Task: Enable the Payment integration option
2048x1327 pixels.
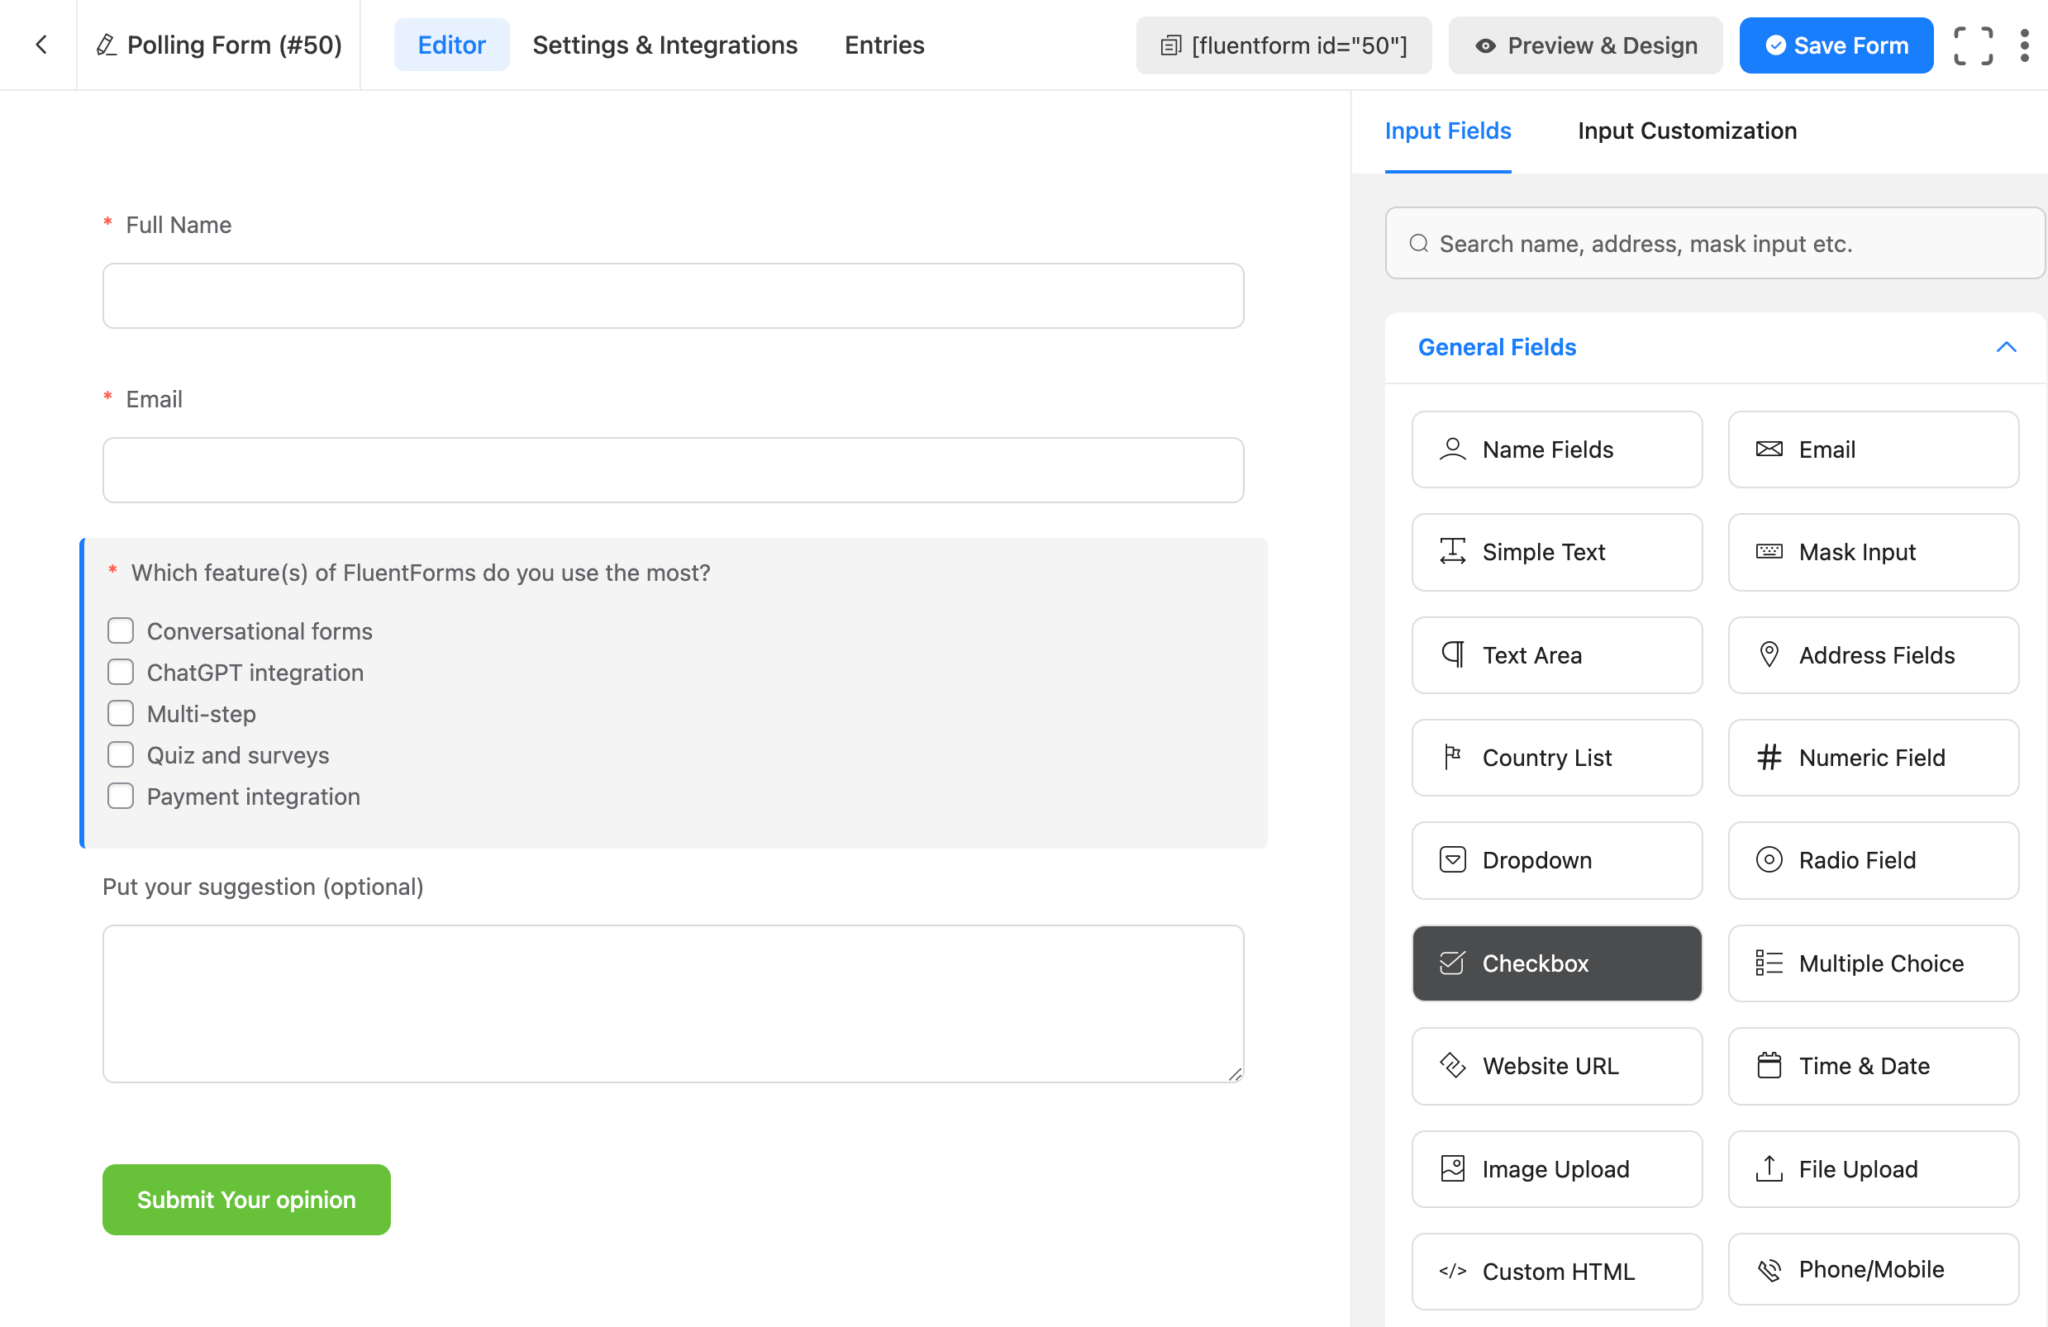Action: tap(120, 795)
